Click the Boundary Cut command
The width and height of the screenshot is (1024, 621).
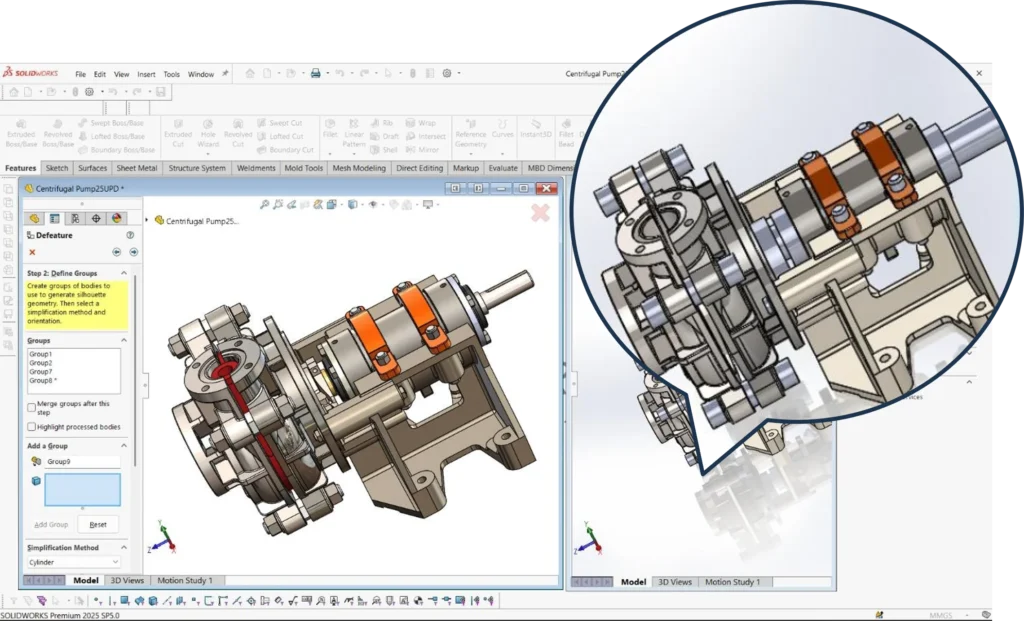pos(285,150)
